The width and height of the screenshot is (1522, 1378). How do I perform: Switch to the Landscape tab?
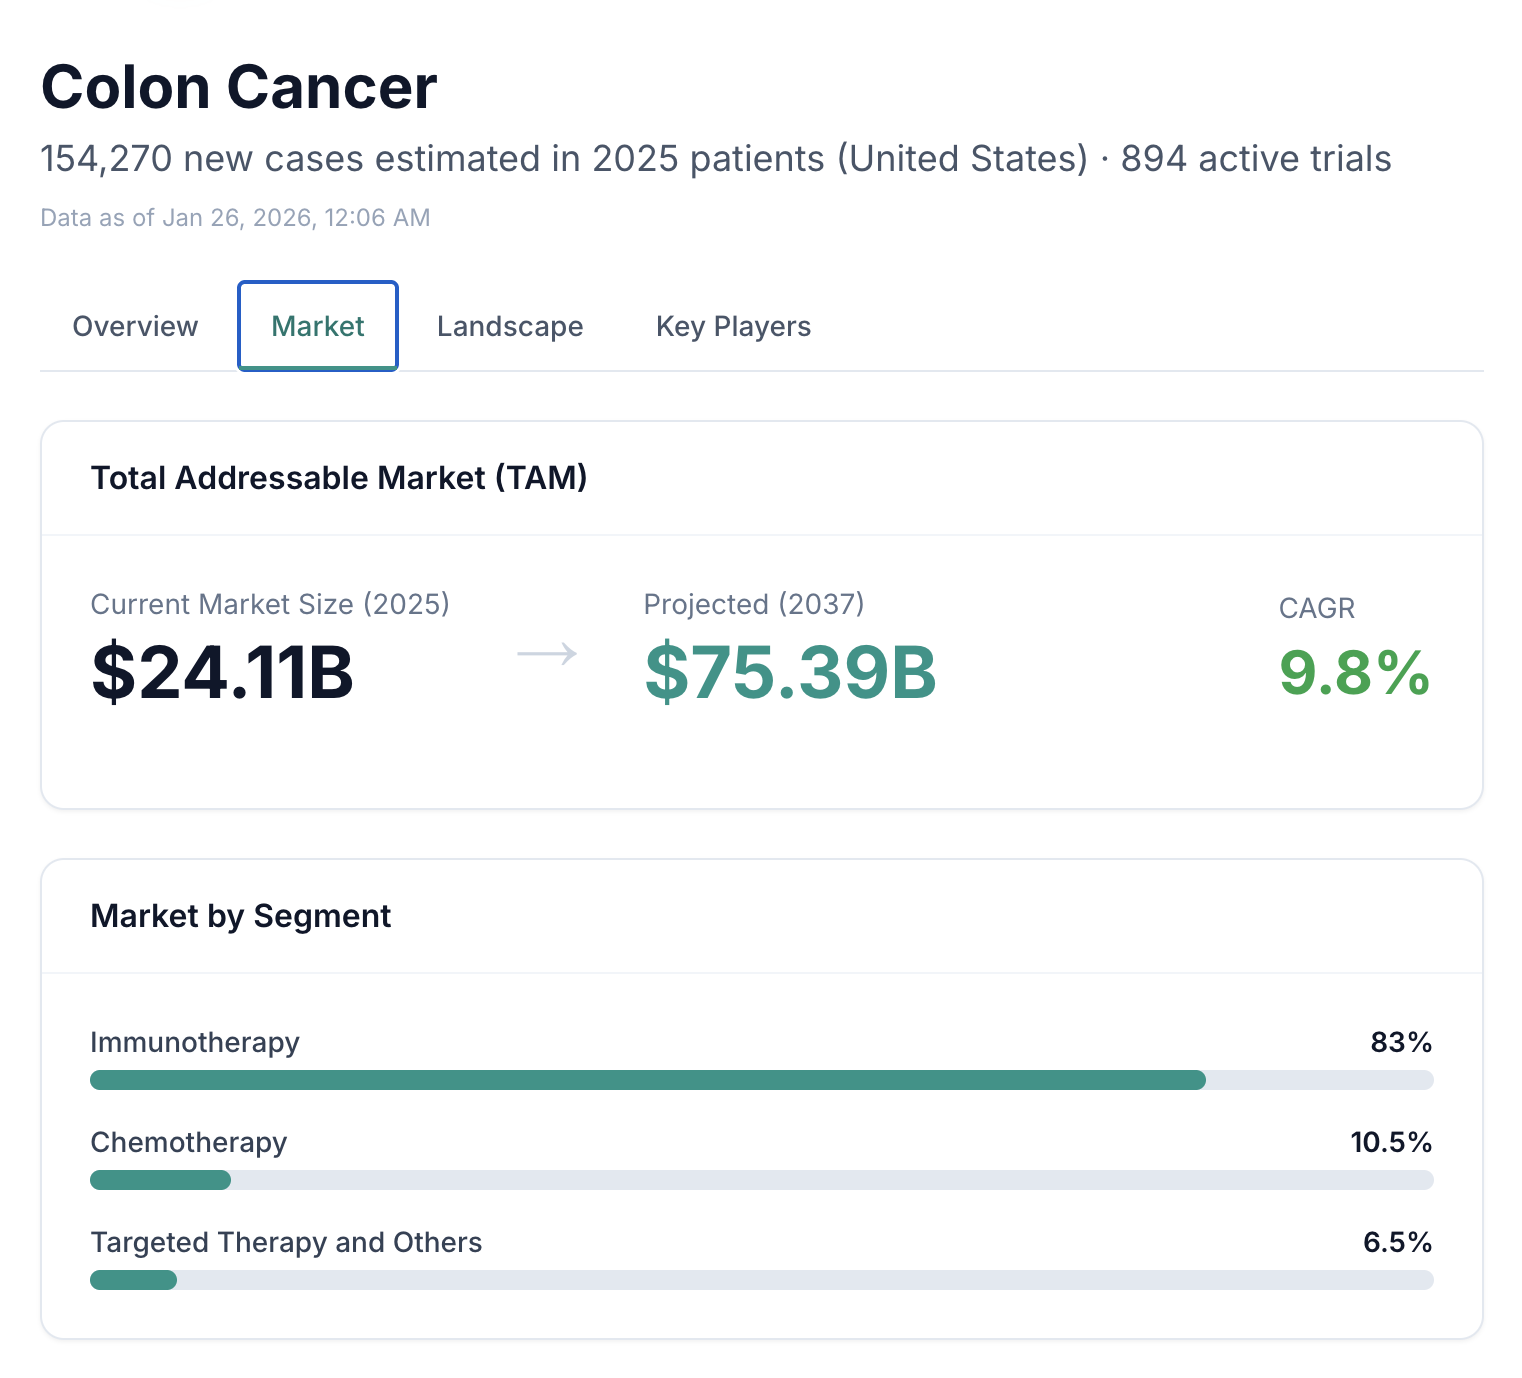coord(510,325)
